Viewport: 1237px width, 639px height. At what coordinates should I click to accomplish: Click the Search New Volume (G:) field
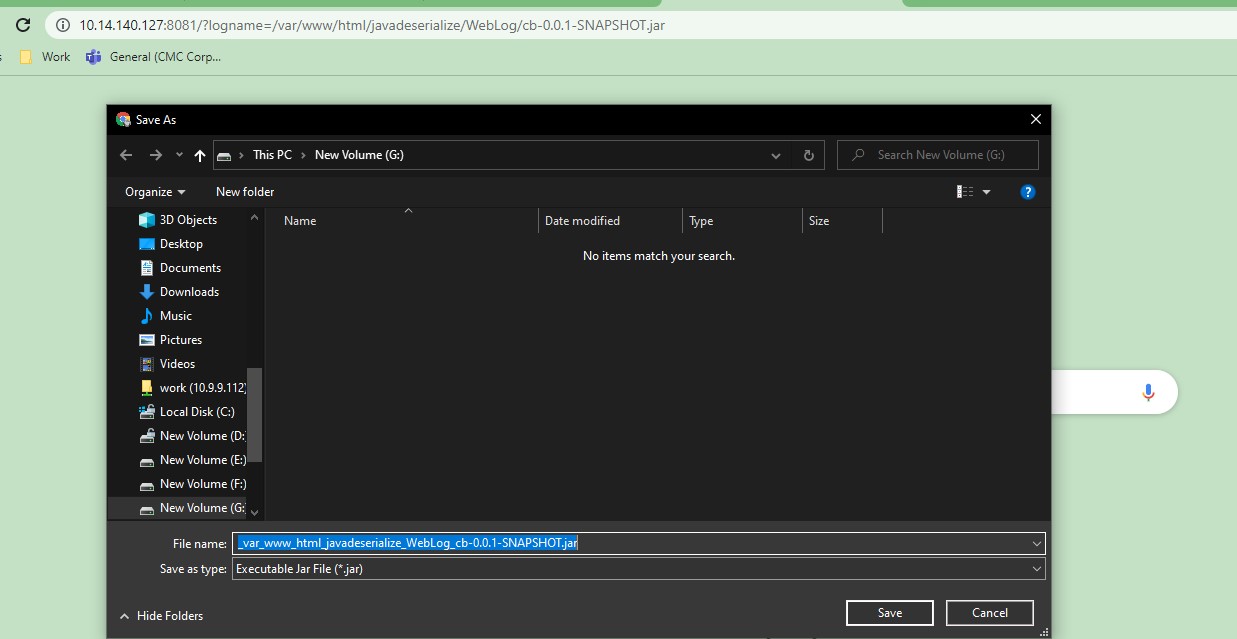pos(938,155)
